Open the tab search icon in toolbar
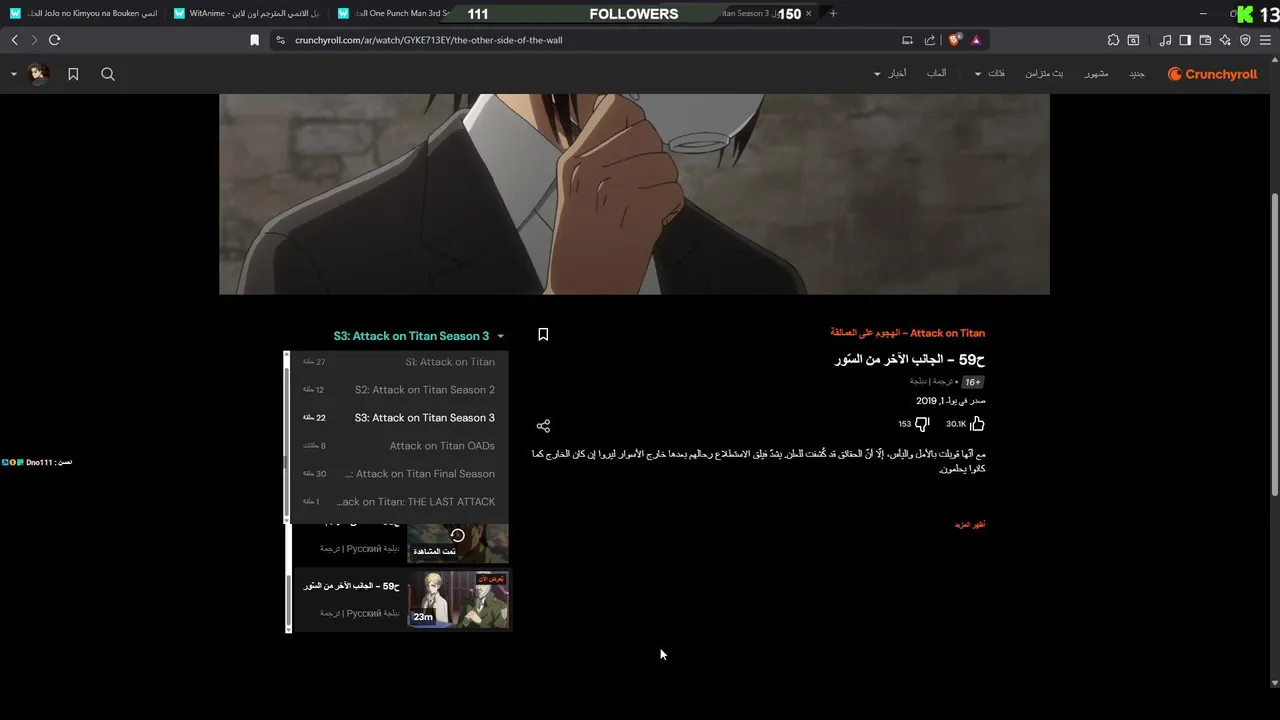 (1133, 40)
